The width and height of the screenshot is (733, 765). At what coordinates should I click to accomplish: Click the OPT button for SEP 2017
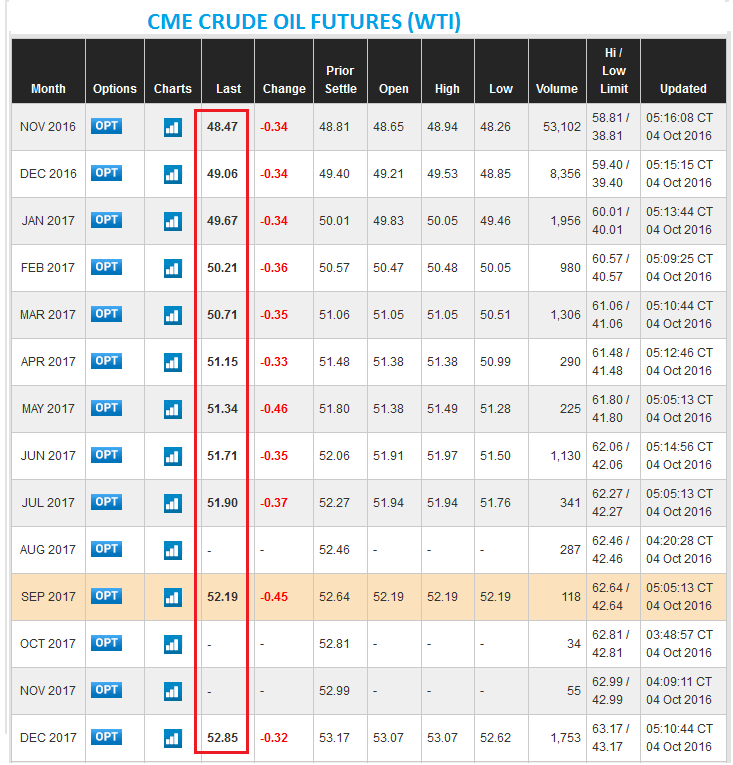pos(106,596)
